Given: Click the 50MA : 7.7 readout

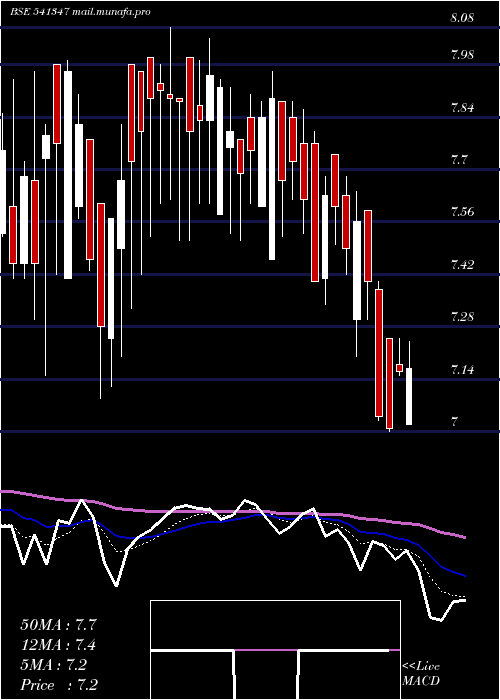Looking at the screenshot, I should pyautogui.click(x=58, y=625).
